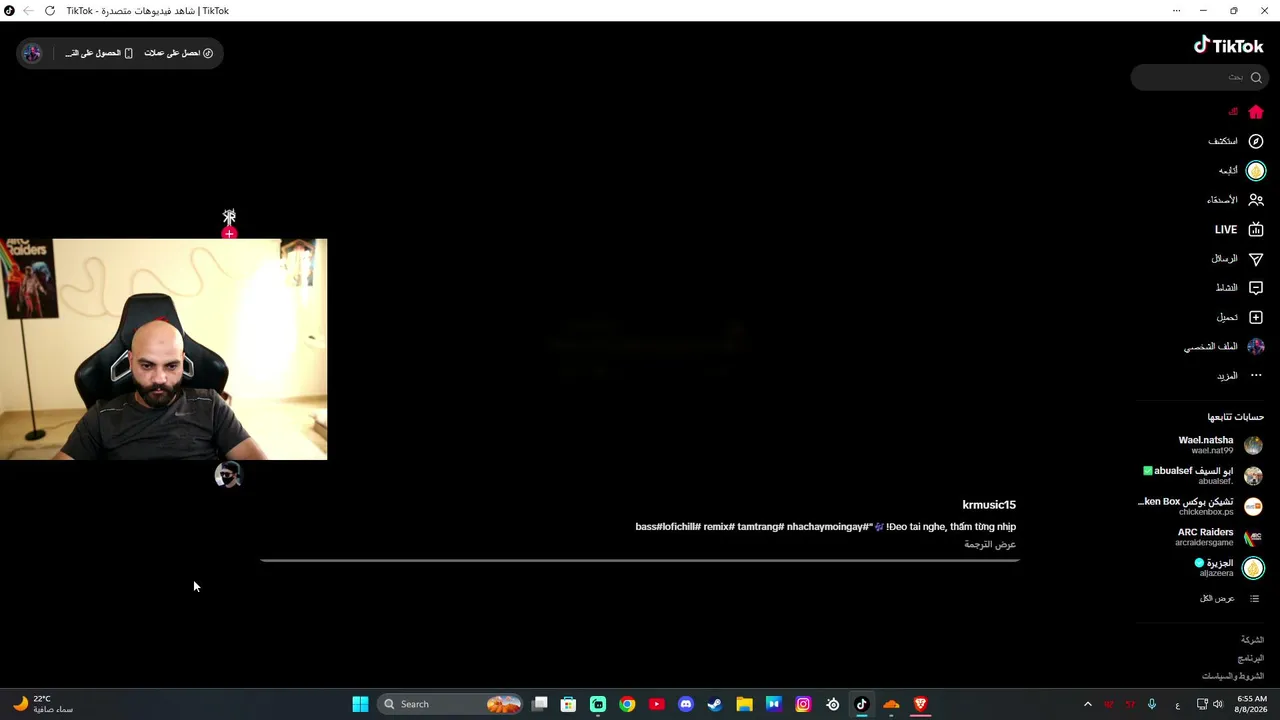Click the Upload plus icon
The image size is (1280, 720).
point(1256,317)
